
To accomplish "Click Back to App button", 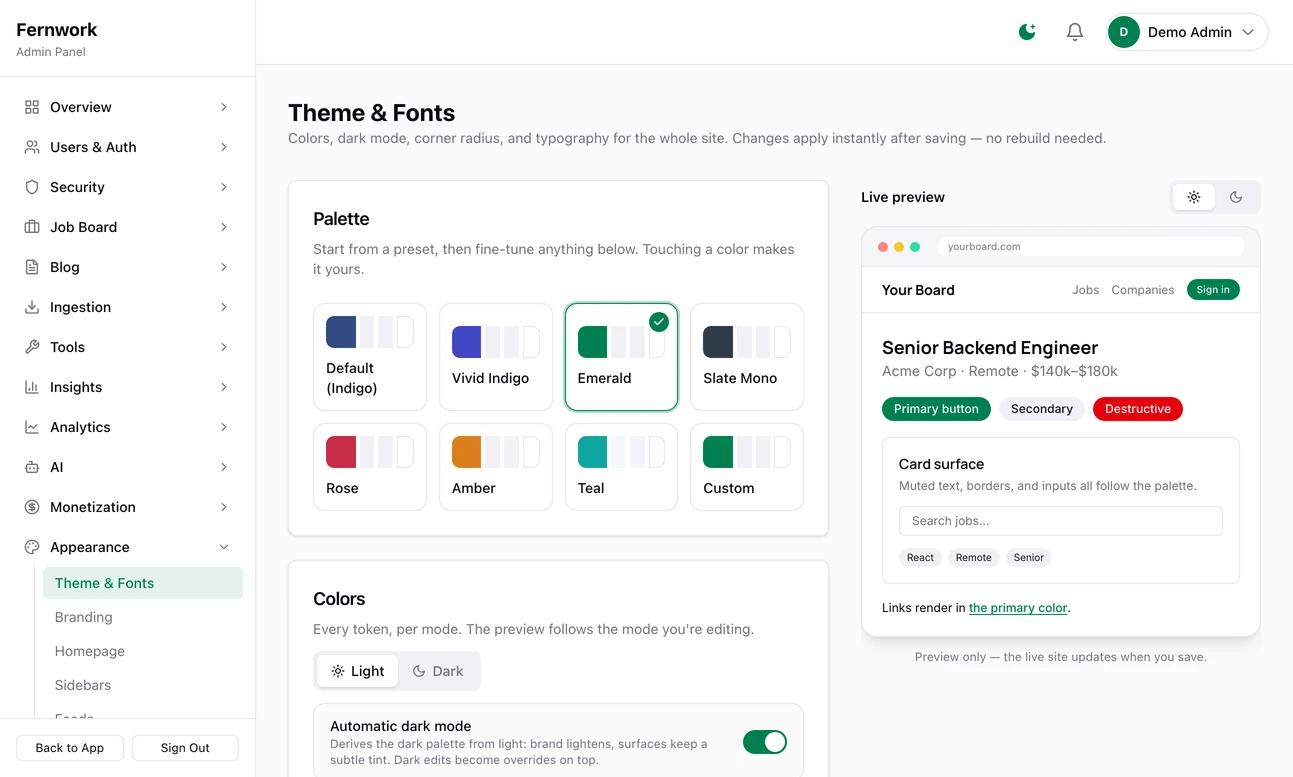I will pos(70,748).
